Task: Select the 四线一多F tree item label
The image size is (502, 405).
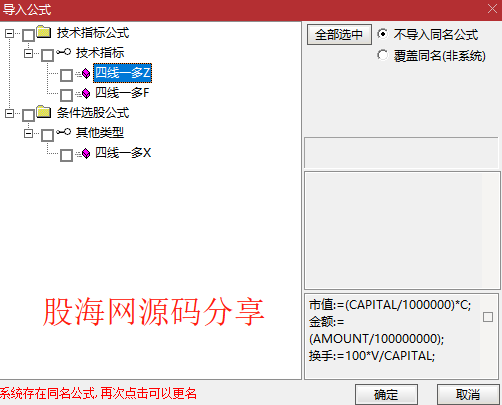Action: click(122, 93)
